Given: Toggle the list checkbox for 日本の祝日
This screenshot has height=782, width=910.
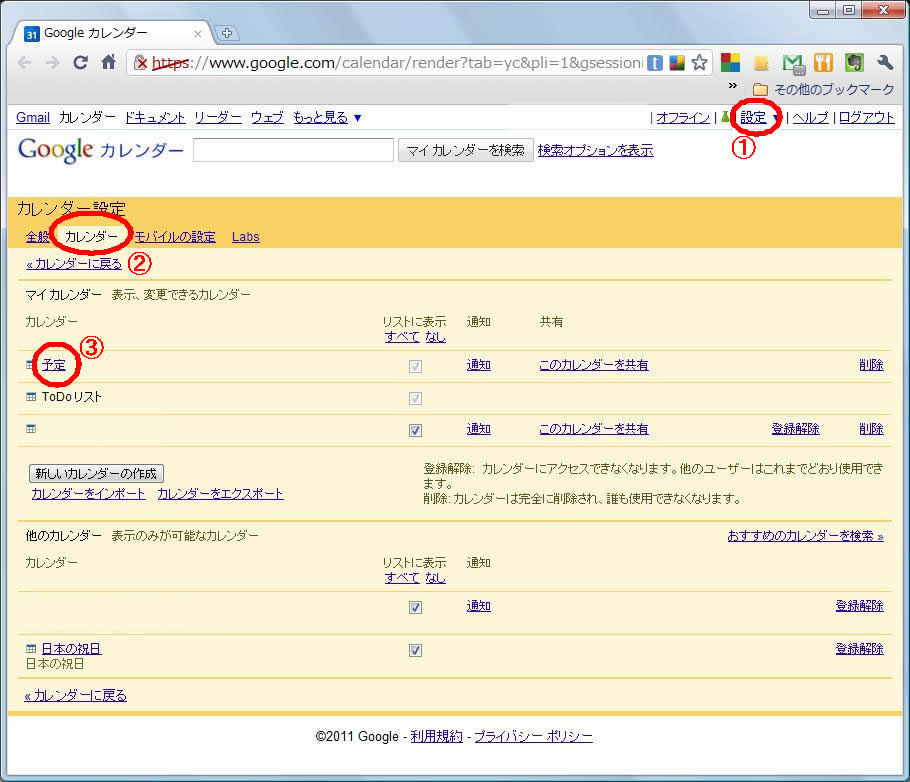Looking at the screenshot, I should 416,650.
